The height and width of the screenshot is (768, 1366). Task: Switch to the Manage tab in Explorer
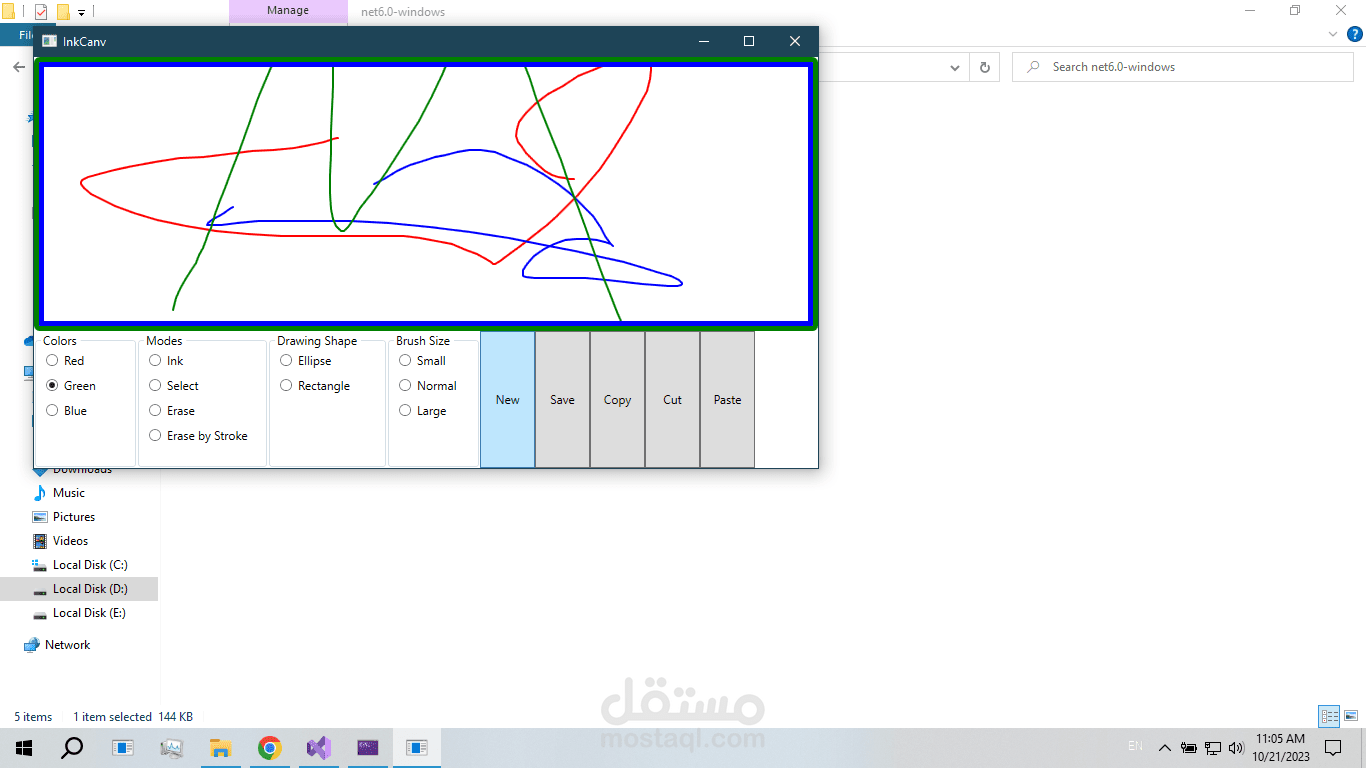pyautogui.click(x=288, y=11)
